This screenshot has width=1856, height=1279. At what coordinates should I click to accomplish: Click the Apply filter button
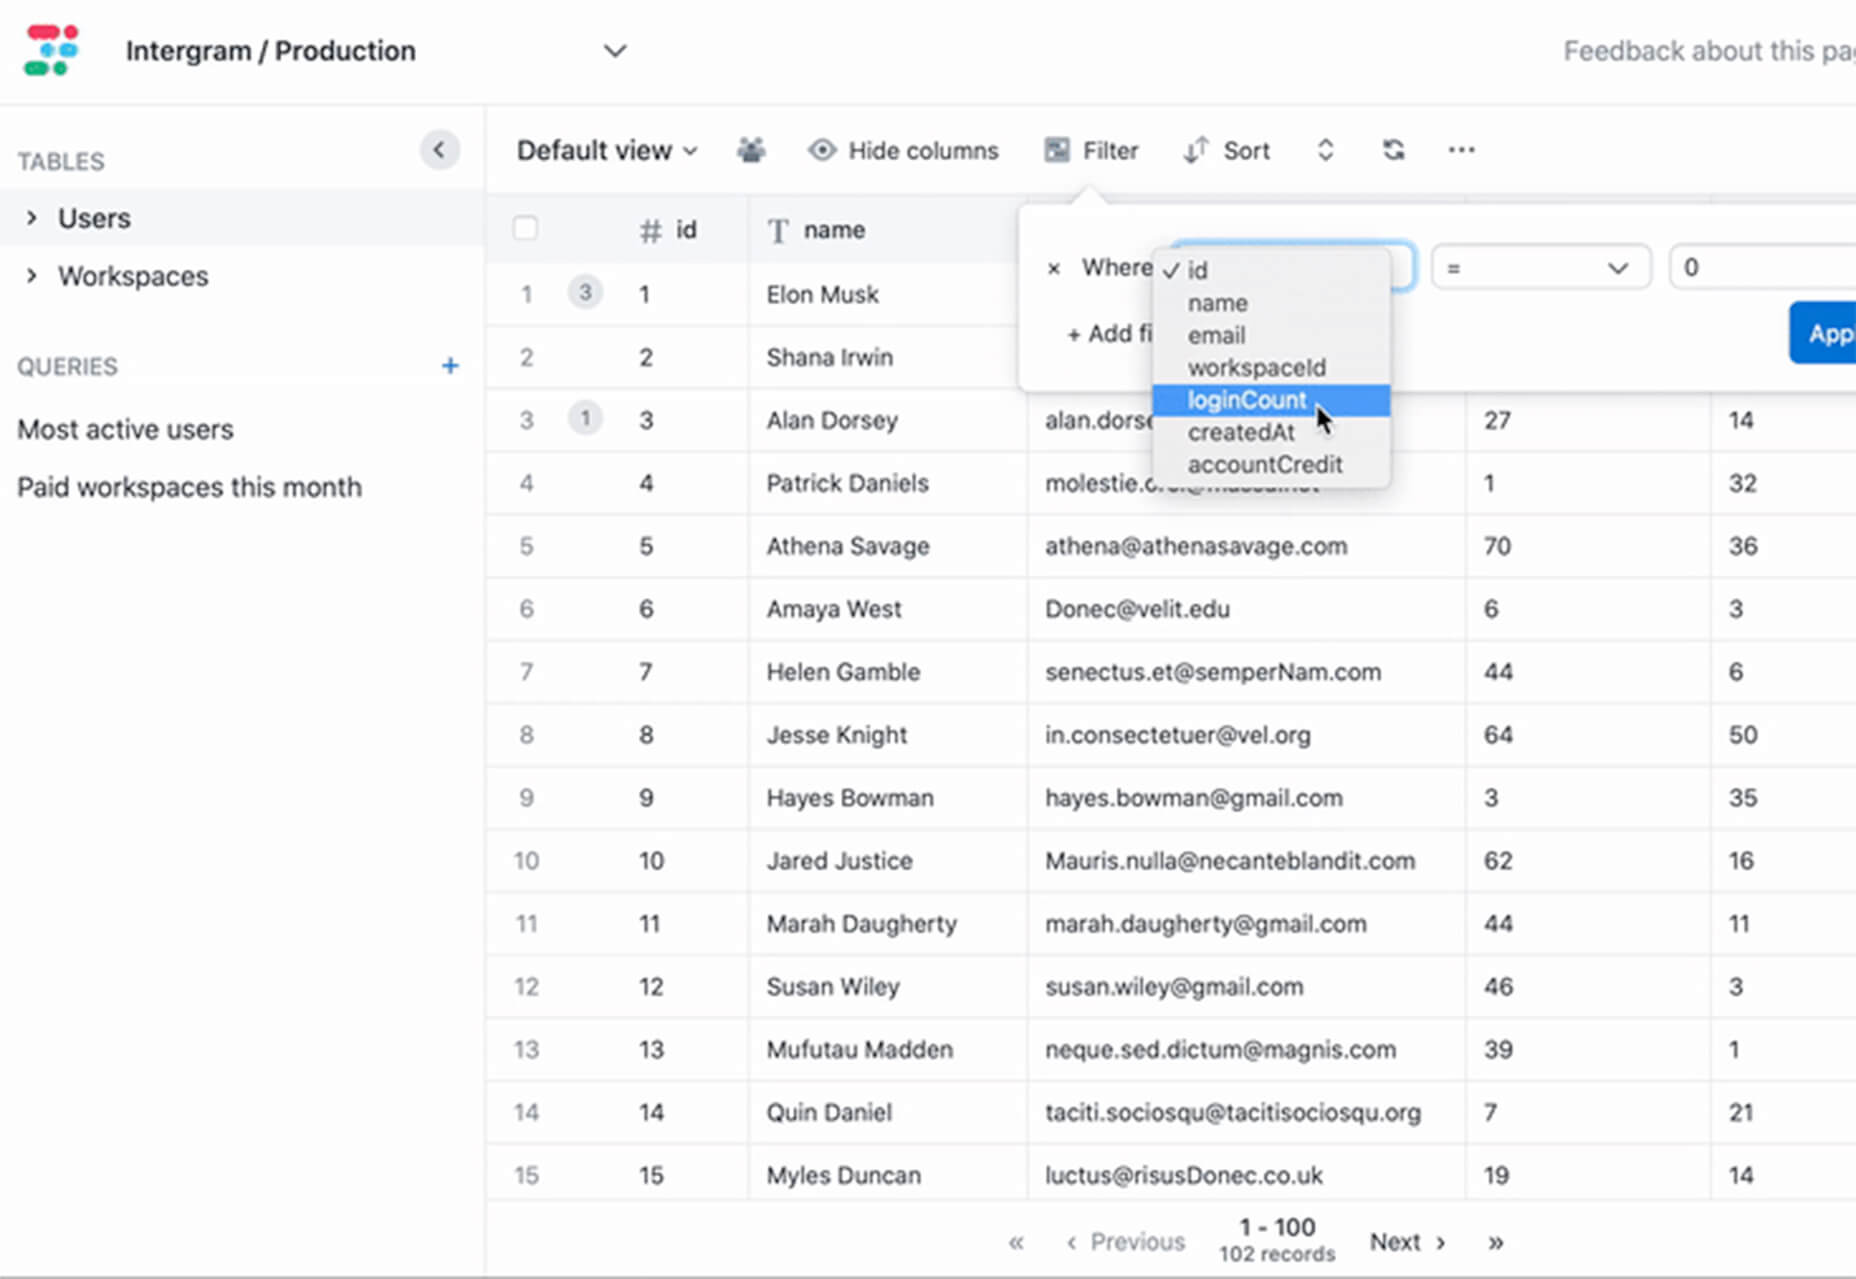click(x=1823, y=333)
